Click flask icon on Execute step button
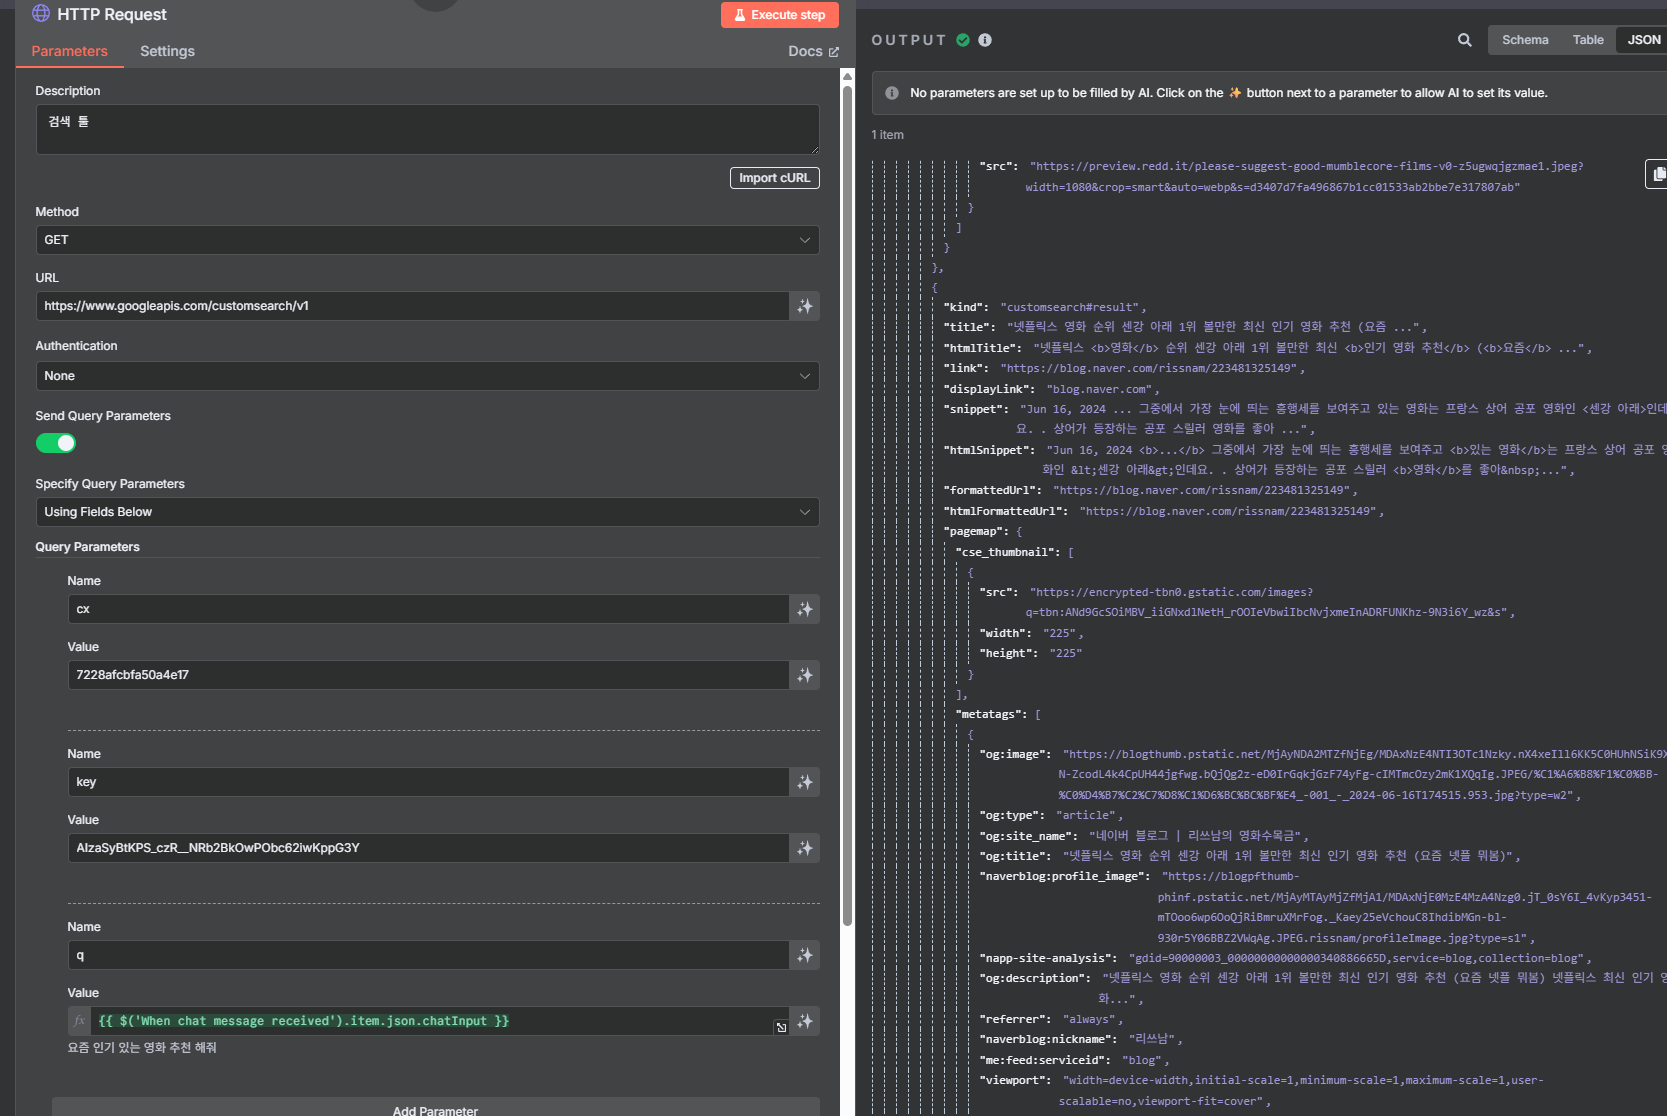The image size is (1667, 1116). click(x=740, y=15)
